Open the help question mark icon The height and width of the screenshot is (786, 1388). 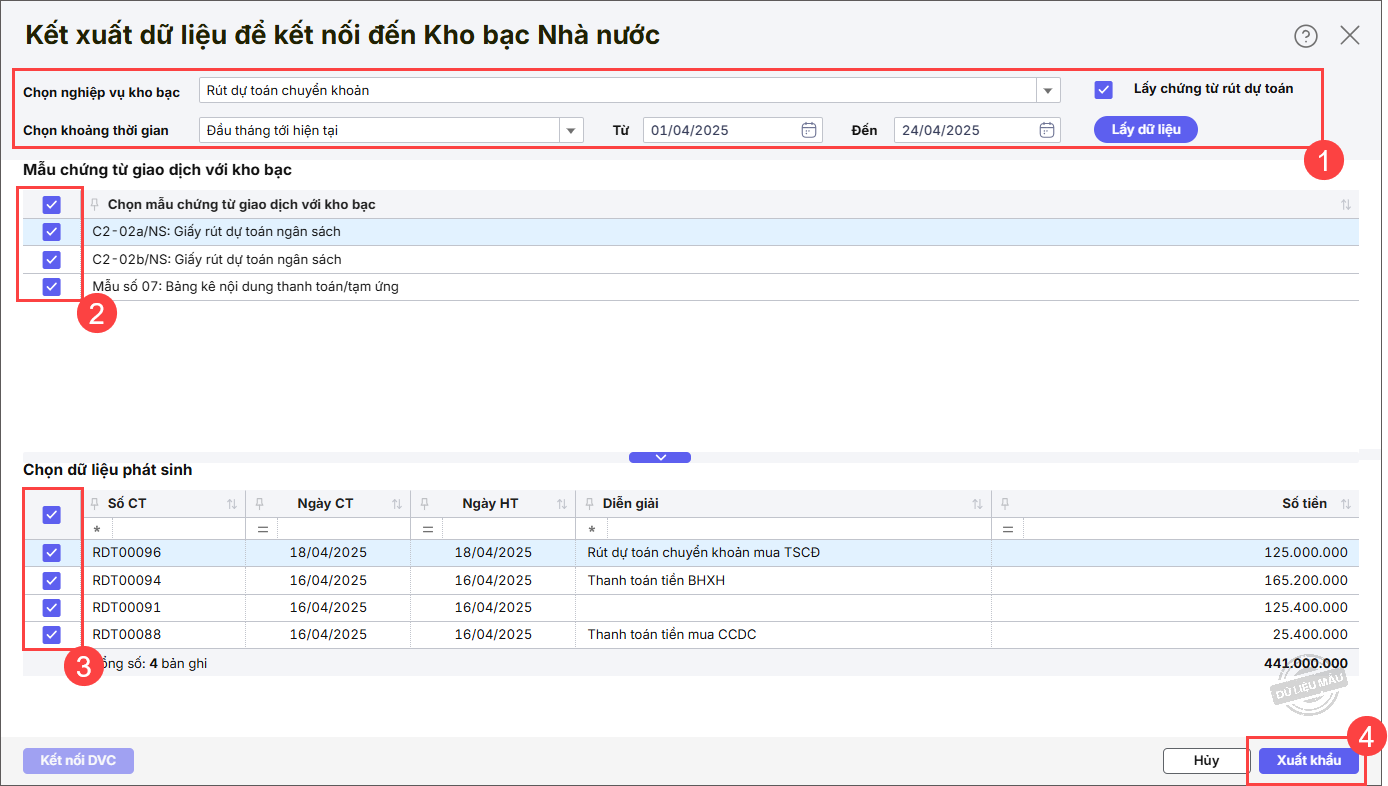click(1306, 36)
